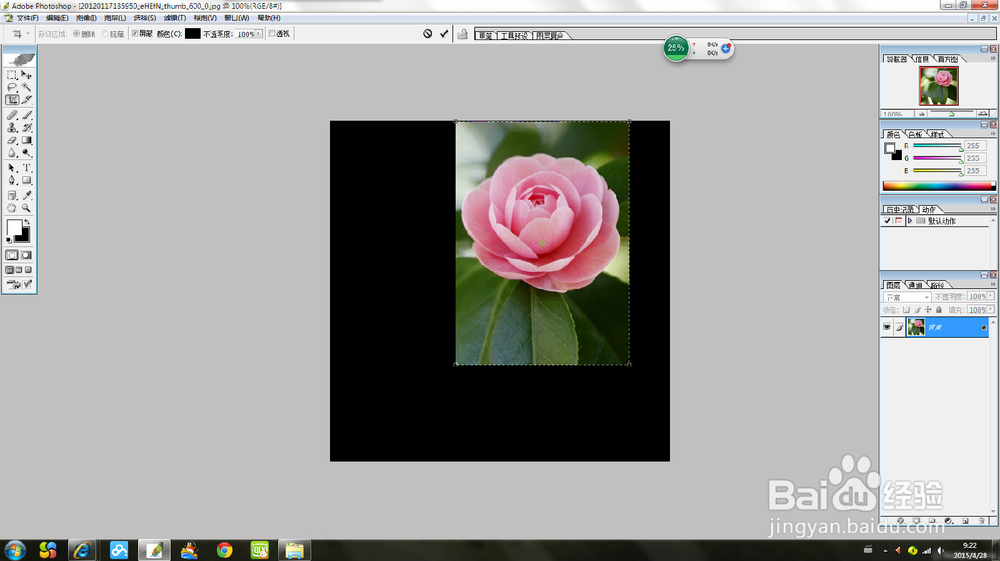The width and height of the screenshot is (1000, 561).
Task: Select the Blur tool
Action: tap(12, 153)
